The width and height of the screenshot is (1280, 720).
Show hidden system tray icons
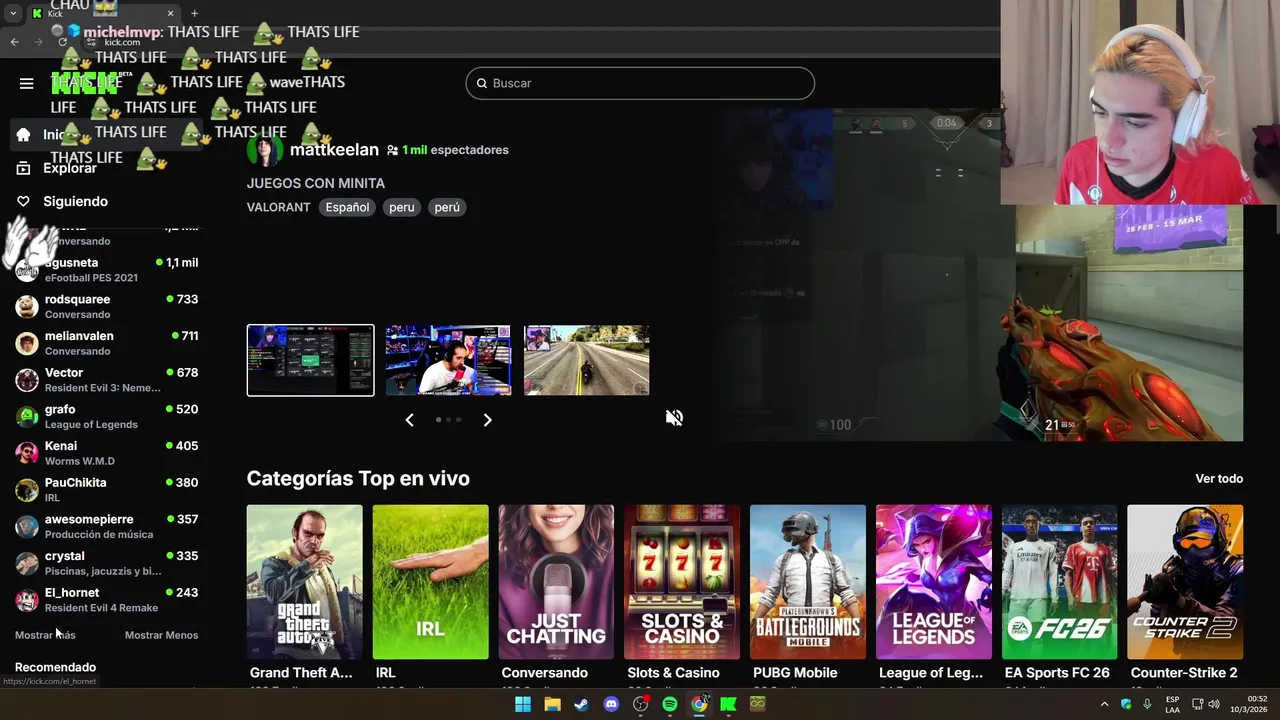point(1104,704)
